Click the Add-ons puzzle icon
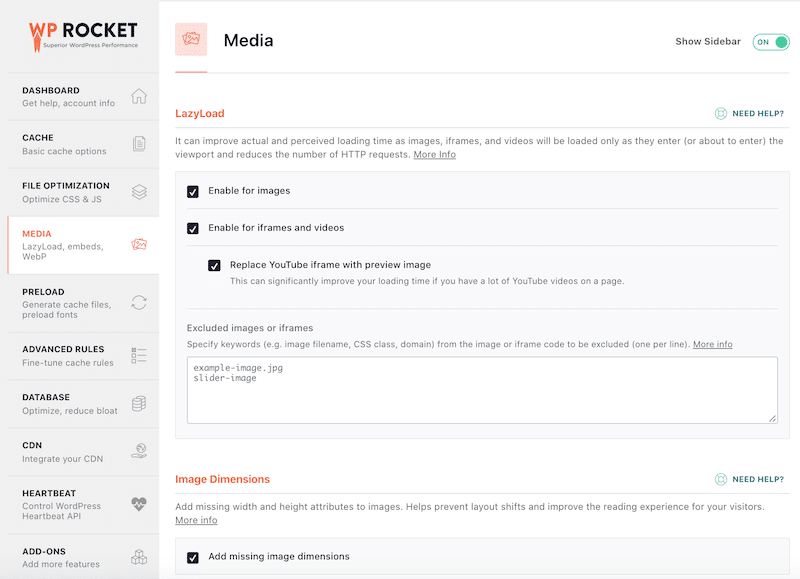800x579 pixels. click(140, 556)
